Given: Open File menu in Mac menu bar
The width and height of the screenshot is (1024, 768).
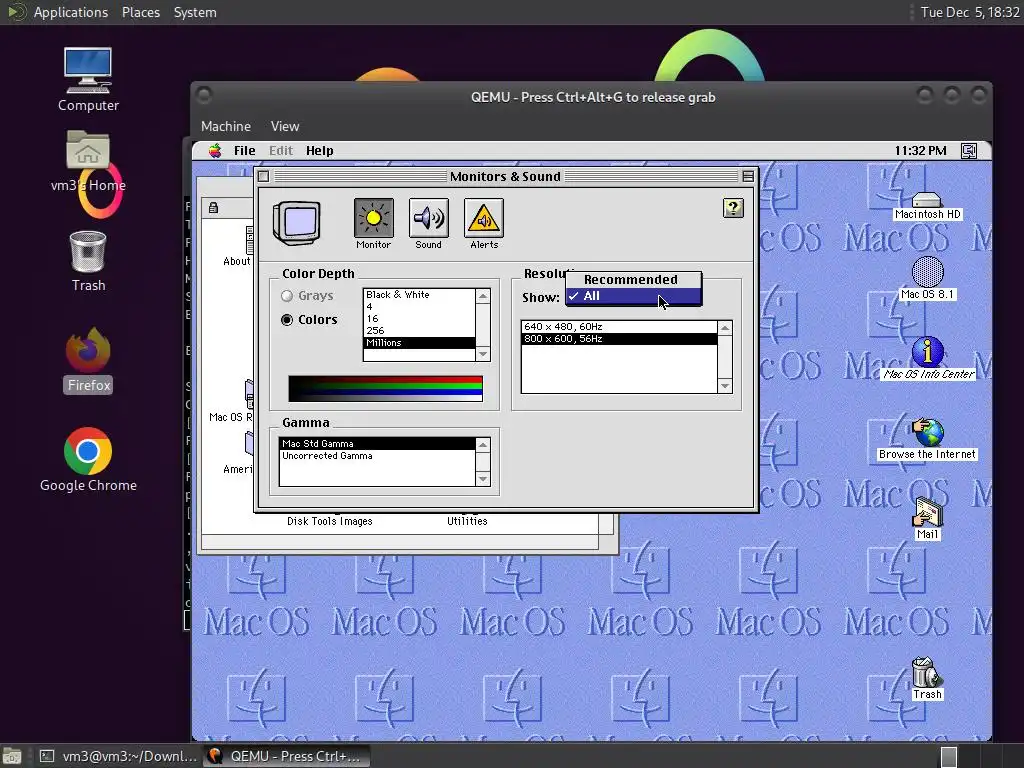Looking at the screenshot, I should click(x=245, y=151).
